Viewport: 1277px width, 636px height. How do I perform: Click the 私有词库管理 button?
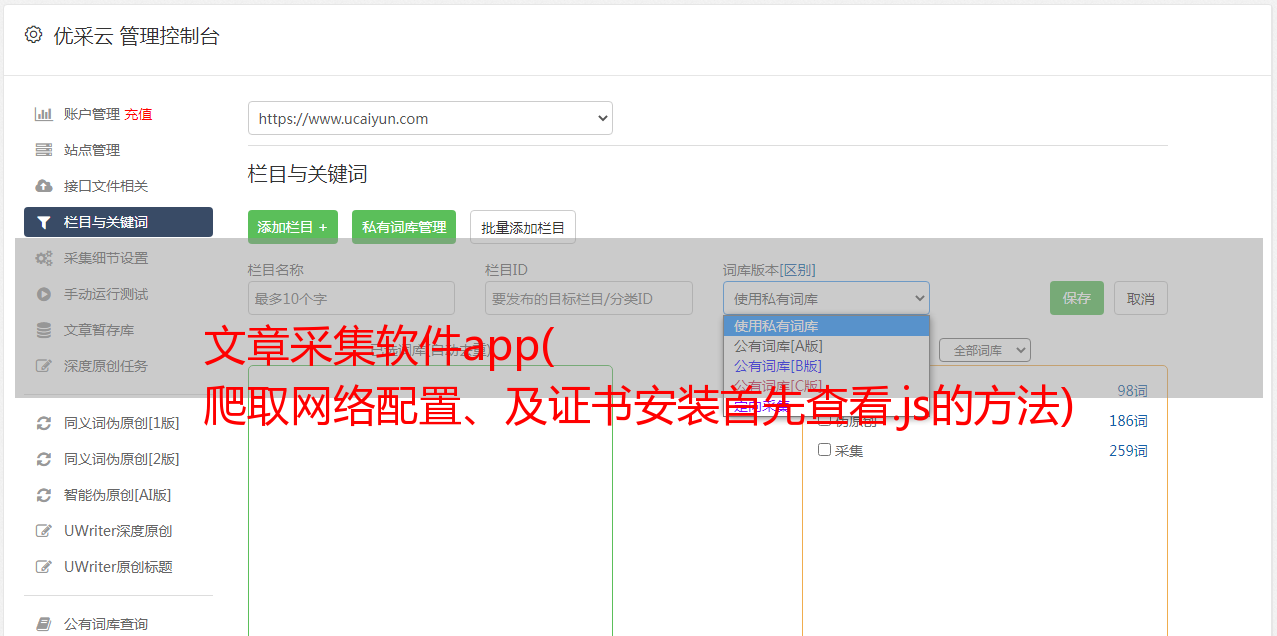(404, 227)
